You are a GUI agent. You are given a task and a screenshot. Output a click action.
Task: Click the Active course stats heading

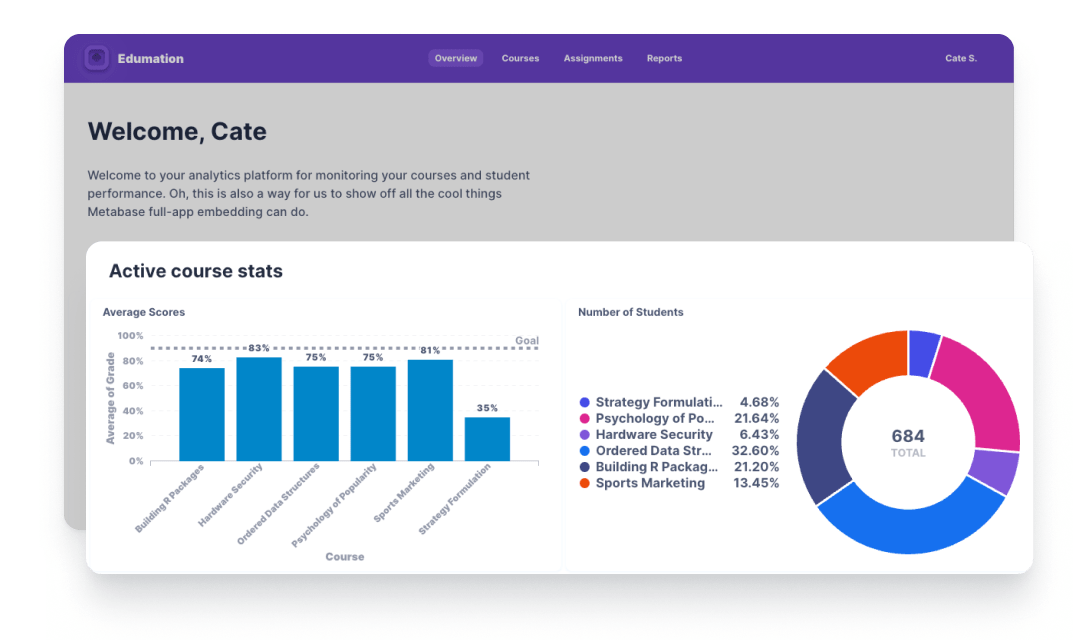(x=196, y=271)
